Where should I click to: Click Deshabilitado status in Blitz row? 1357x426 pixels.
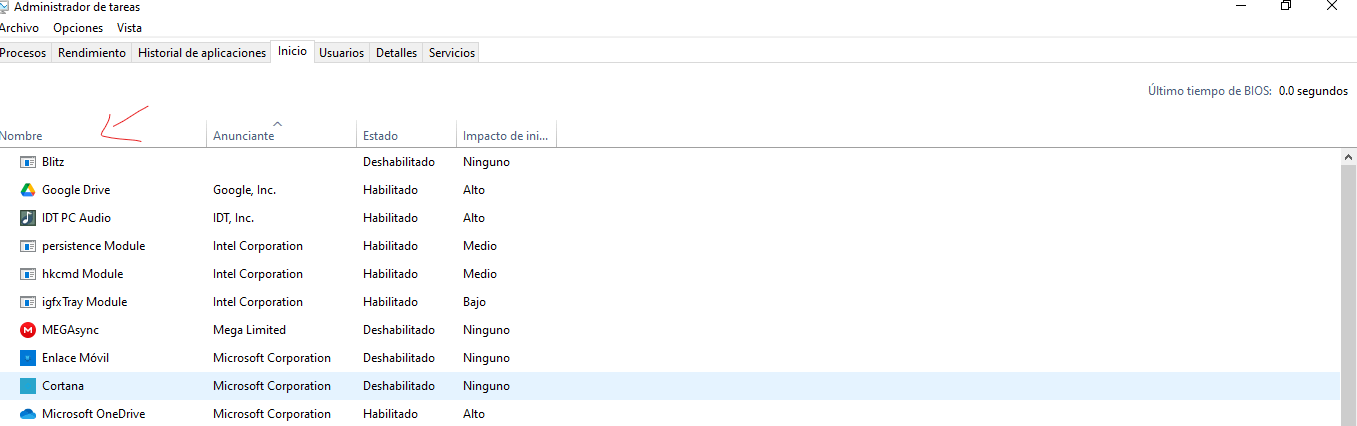point(399,162)
